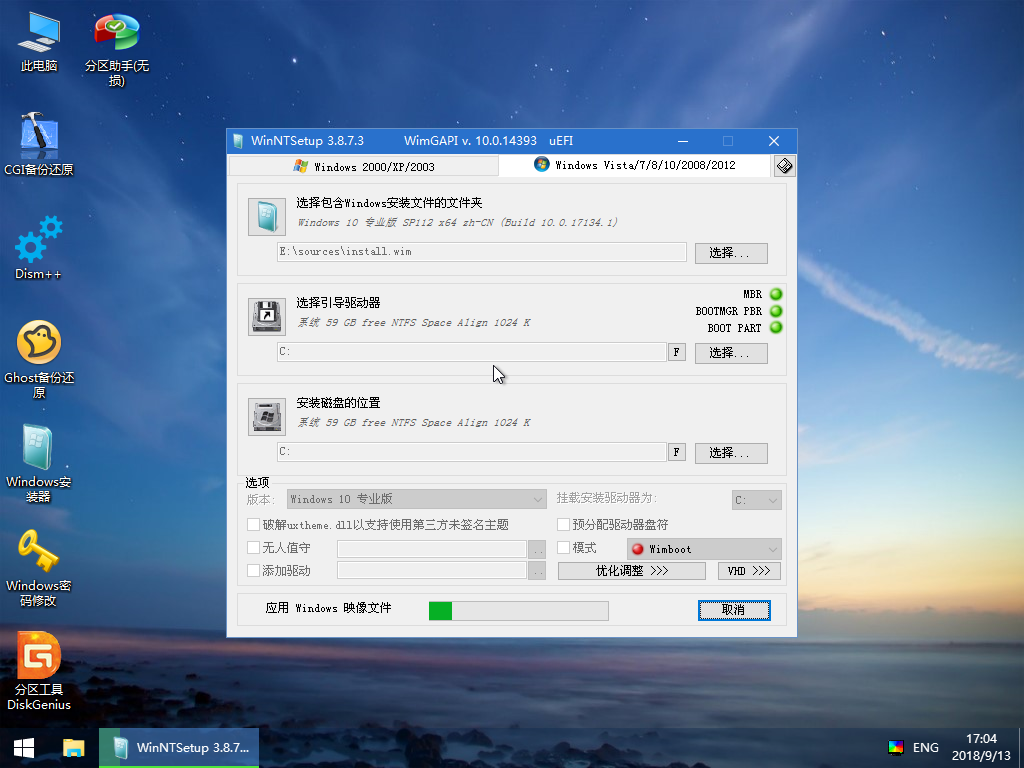Enable the 添加驱动 add drivers checkbox
1024x768 pixels.
tap(253, 570)
